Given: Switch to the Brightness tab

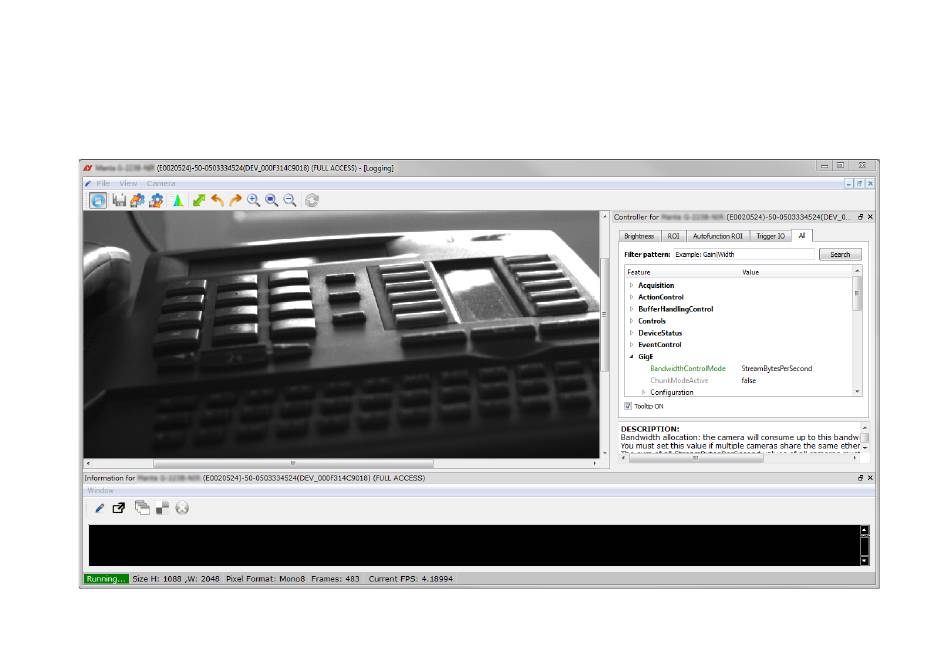Looking at the screenshot, I should tap(639, 236).
